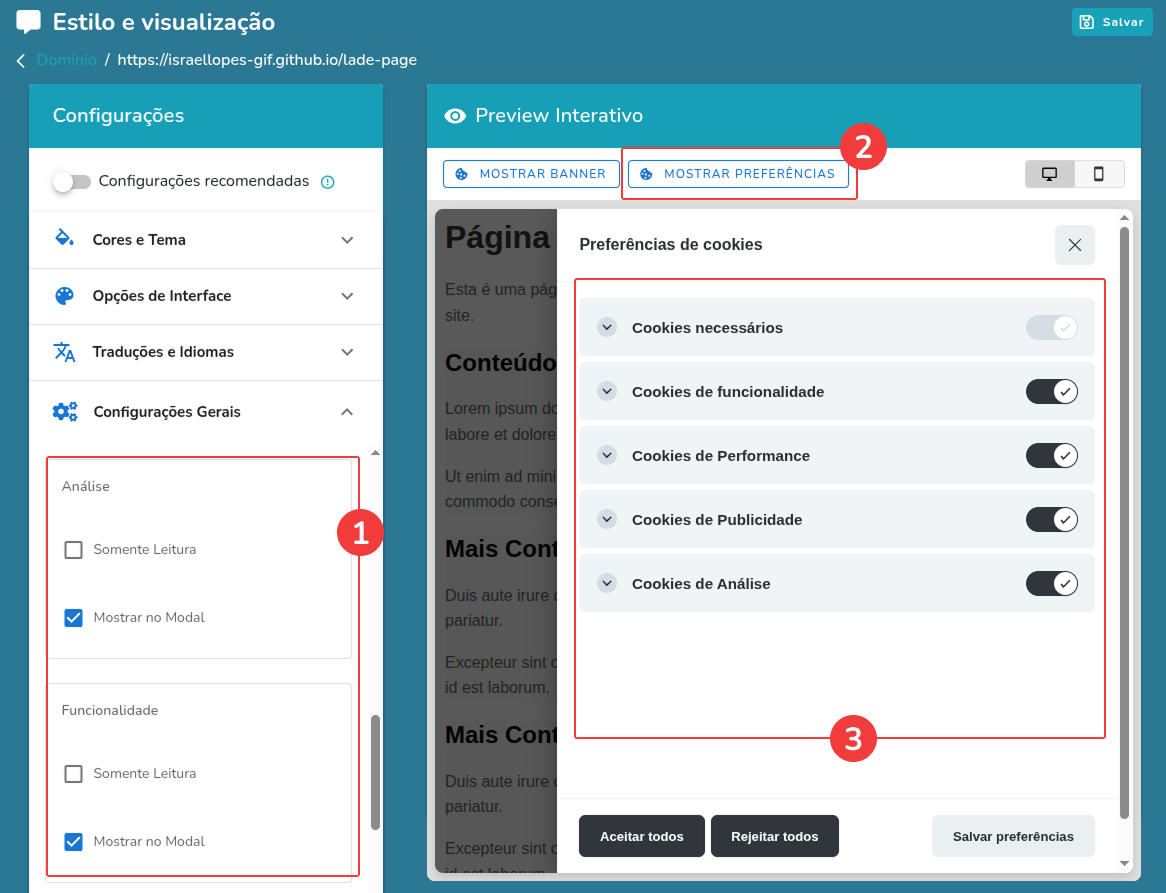Viewport: 1166px width, 893px height.
Task: Enable the Somente Leitura checkbox under Análise
Action: pos(74,548)
